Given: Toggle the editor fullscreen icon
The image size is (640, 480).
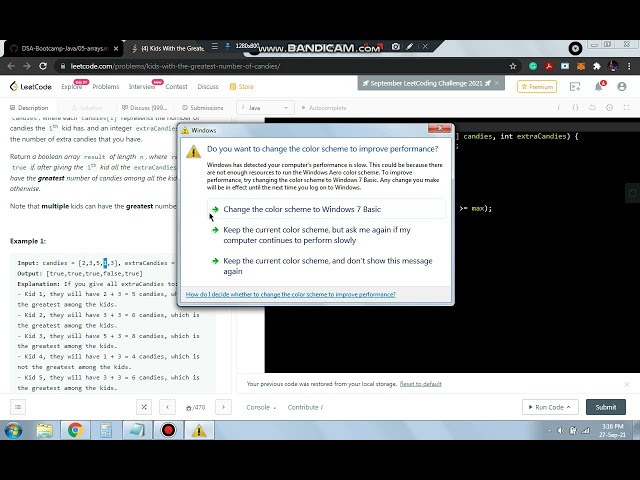Looking at the screenshot, I should (x=627, y=108).
